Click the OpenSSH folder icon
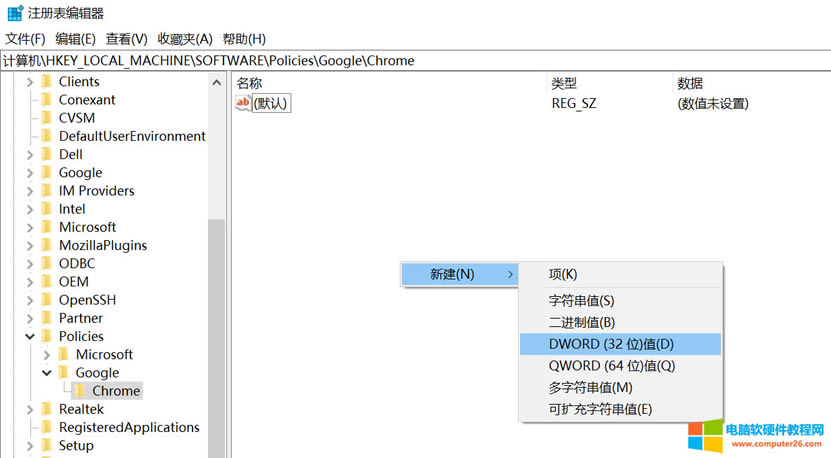Viewport: 831px width, 458px height. click(x=46, y=300)
